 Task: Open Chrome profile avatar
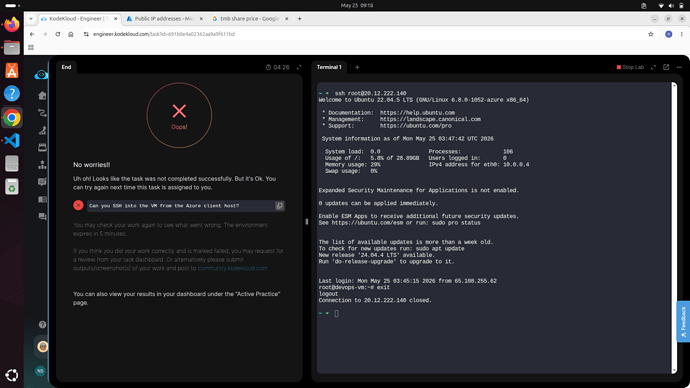point(668,34)
